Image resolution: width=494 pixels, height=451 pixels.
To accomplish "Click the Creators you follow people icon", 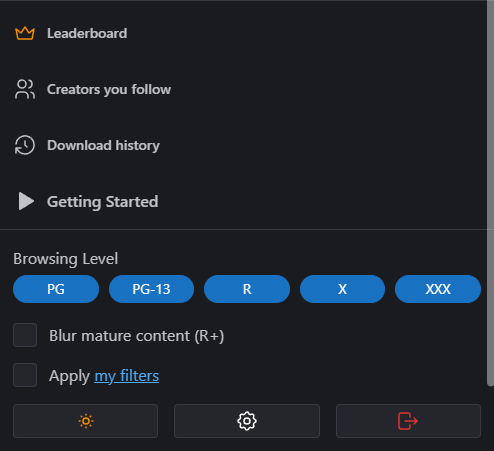I will pos(25,89).
